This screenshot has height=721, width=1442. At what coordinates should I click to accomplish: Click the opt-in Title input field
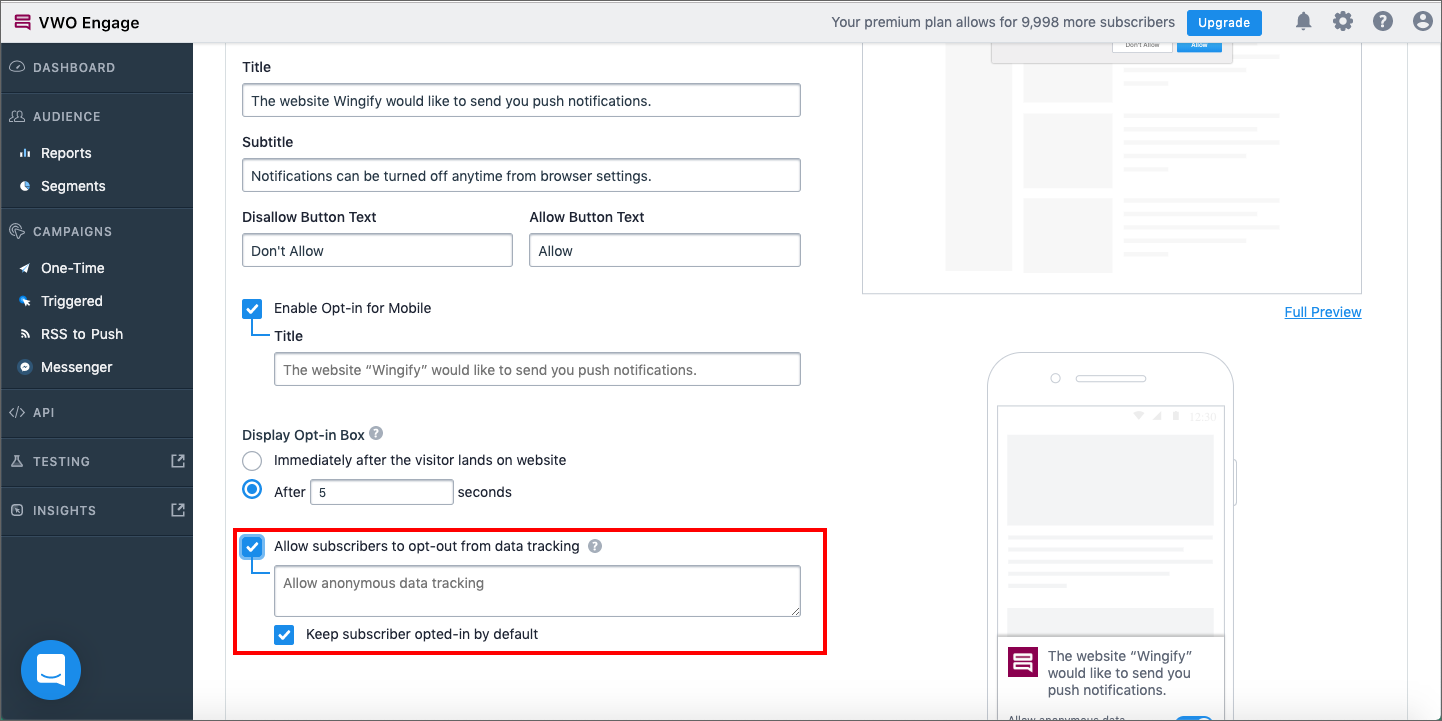point(521,100)
